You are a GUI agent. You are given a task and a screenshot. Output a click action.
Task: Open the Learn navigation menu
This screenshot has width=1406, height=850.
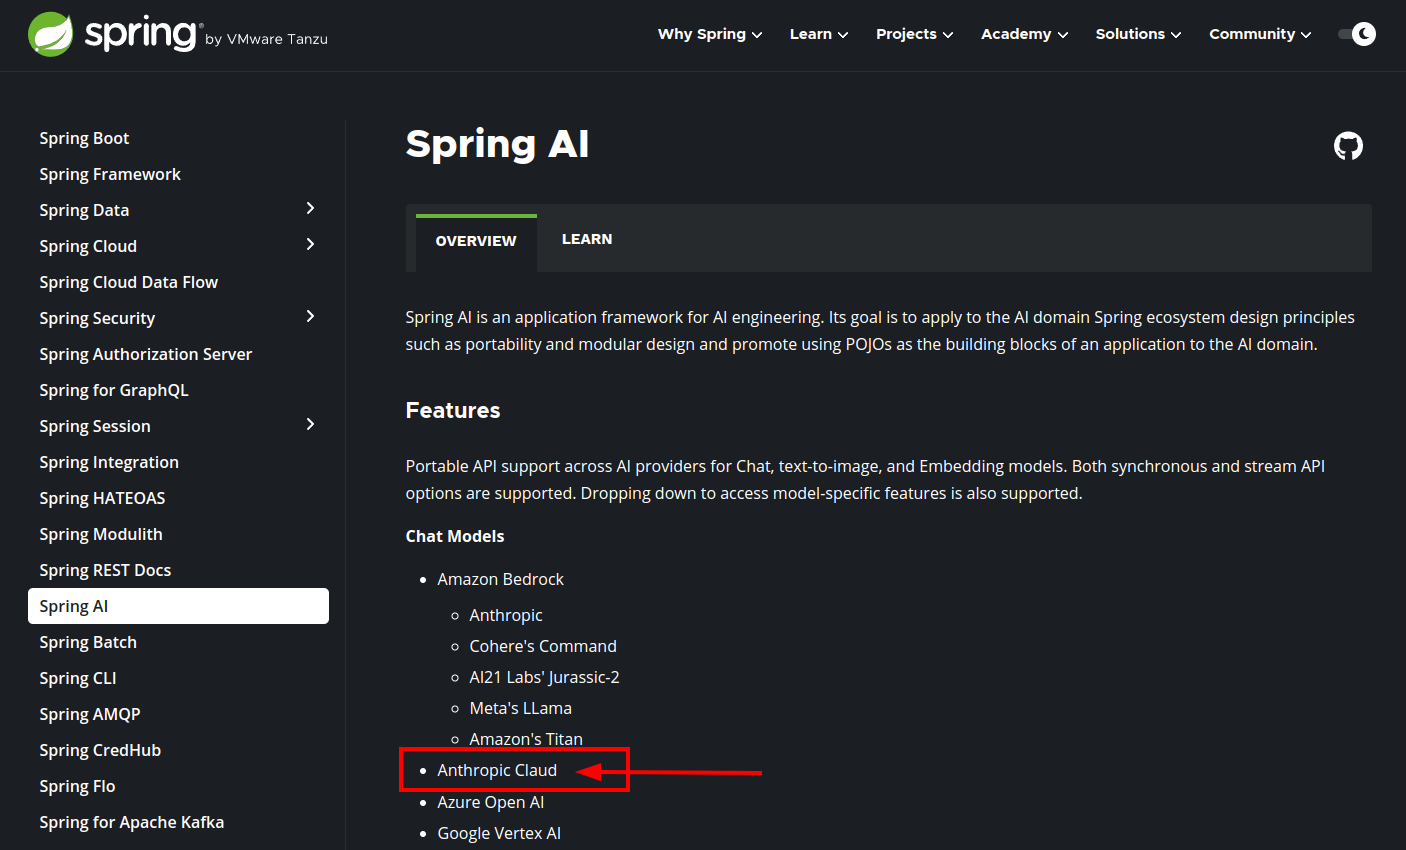point(819,34)
